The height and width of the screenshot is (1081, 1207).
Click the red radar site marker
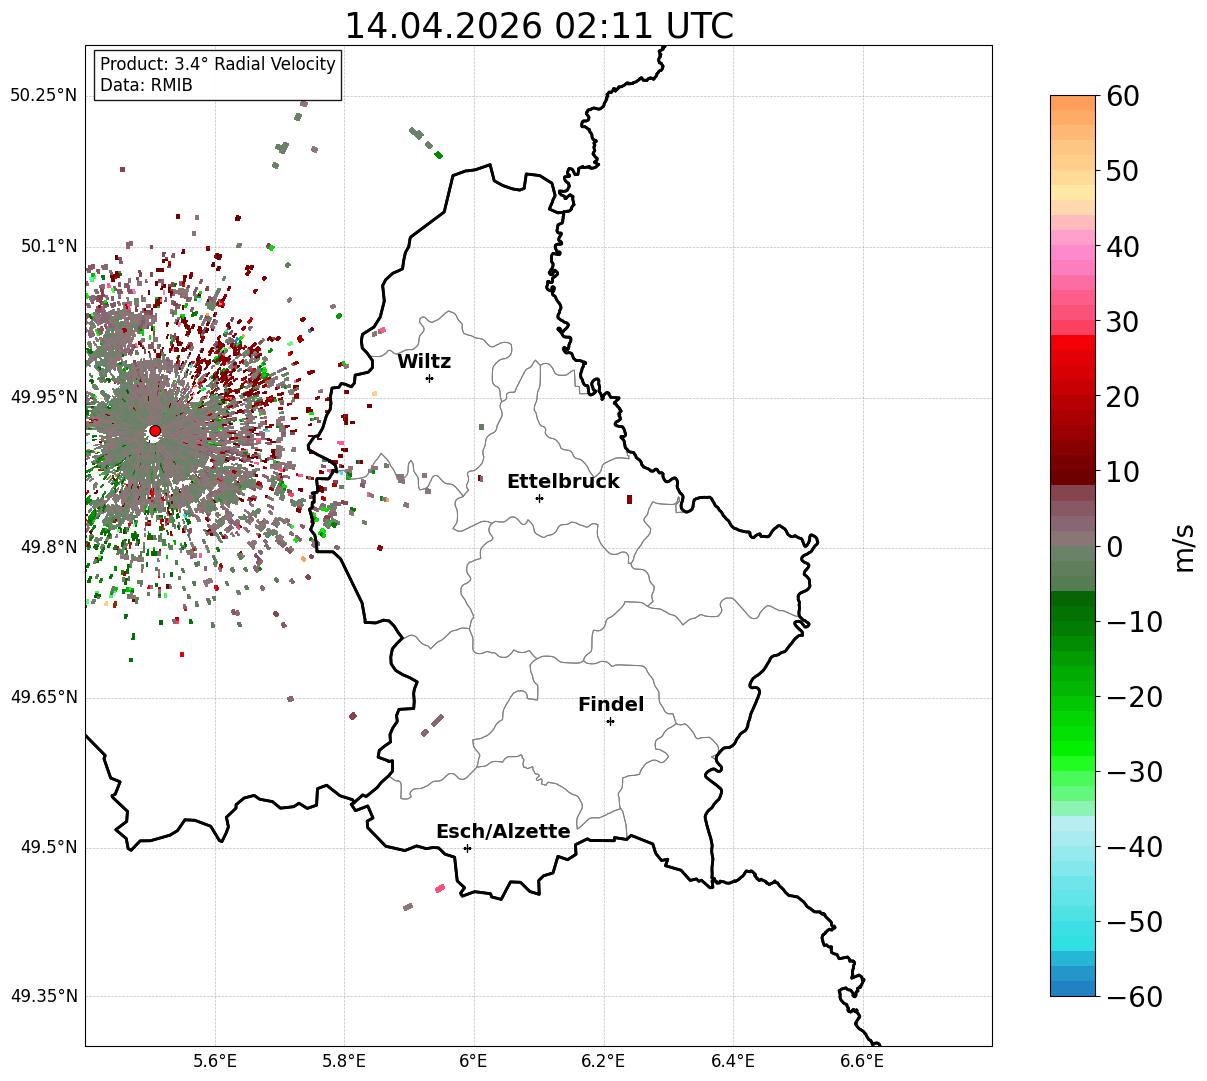coord(154,431)
